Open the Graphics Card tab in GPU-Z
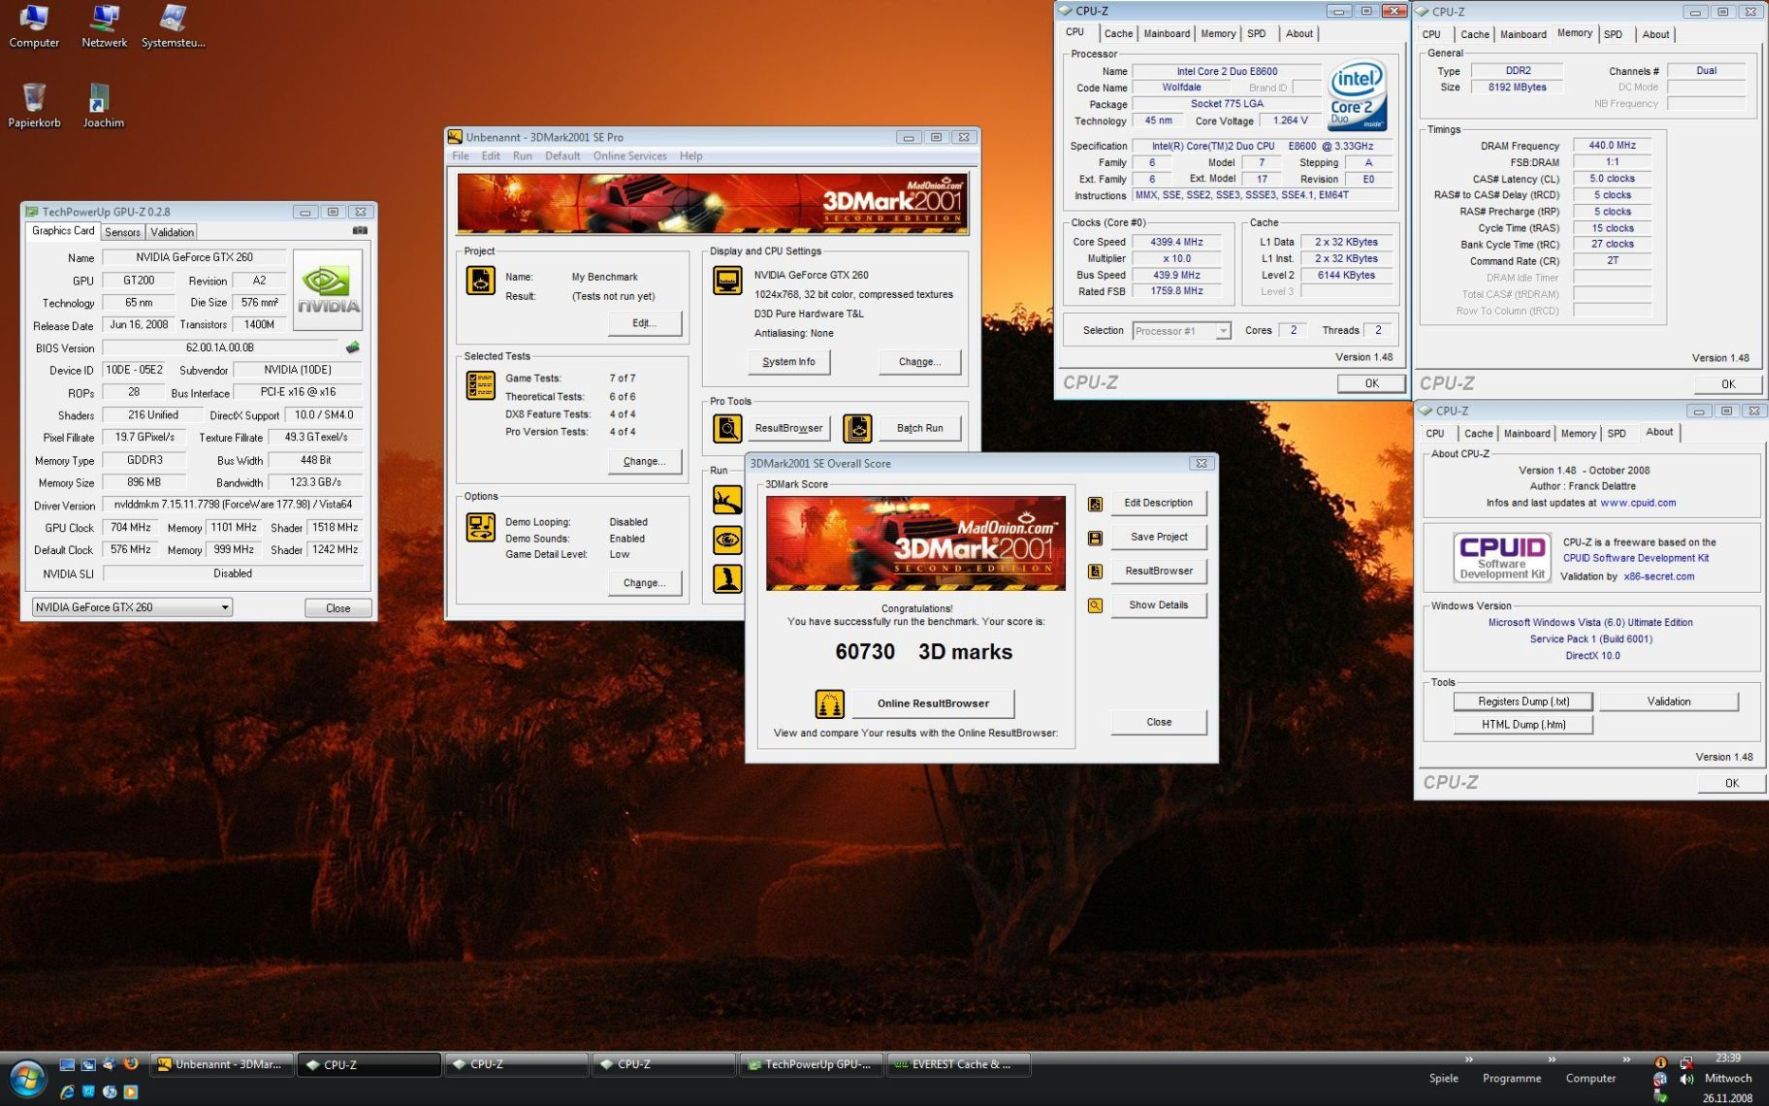Screen dimensions: 1769x1106 coord(63,231)
